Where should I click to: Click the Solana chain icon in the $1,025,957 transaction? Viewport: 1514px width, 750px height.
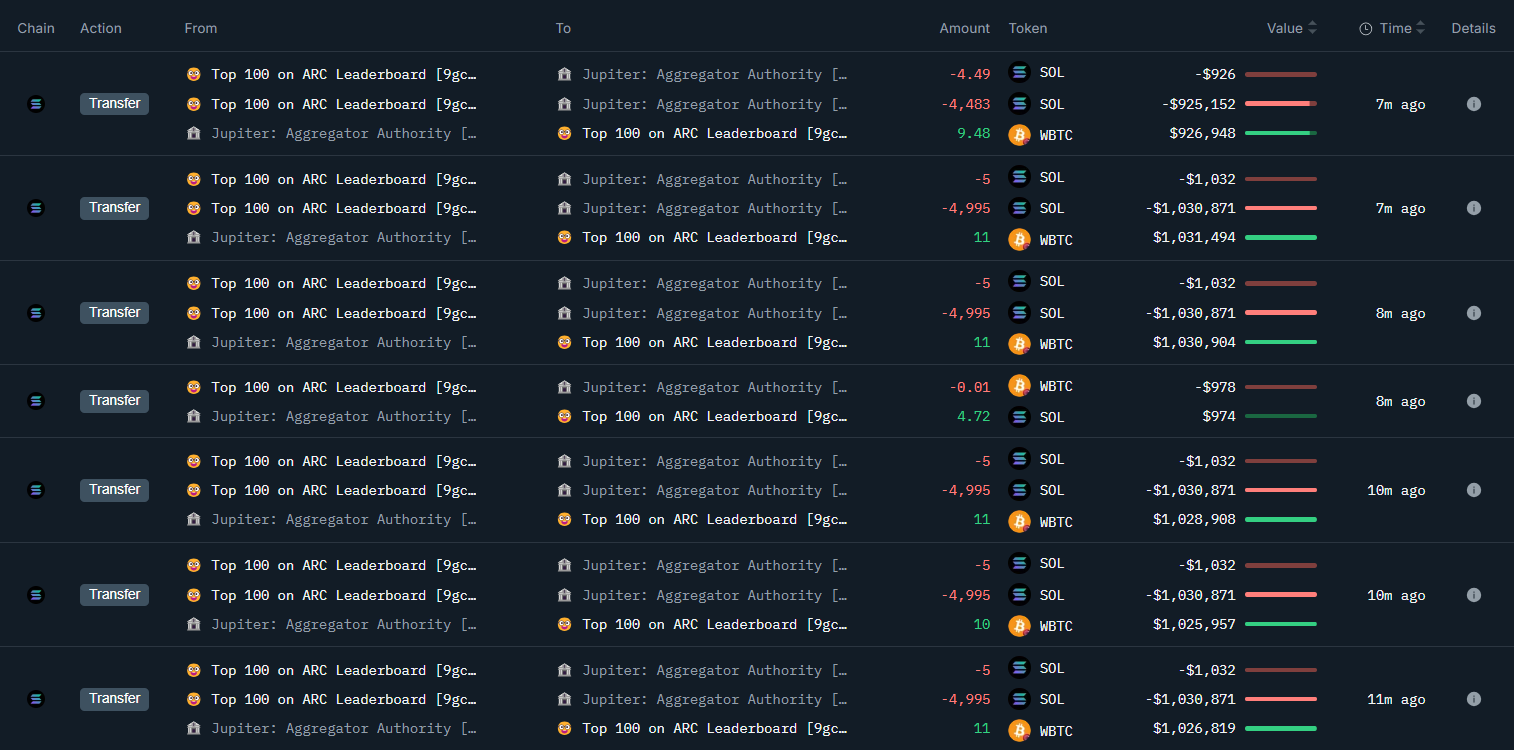click(x=36, y=595)
